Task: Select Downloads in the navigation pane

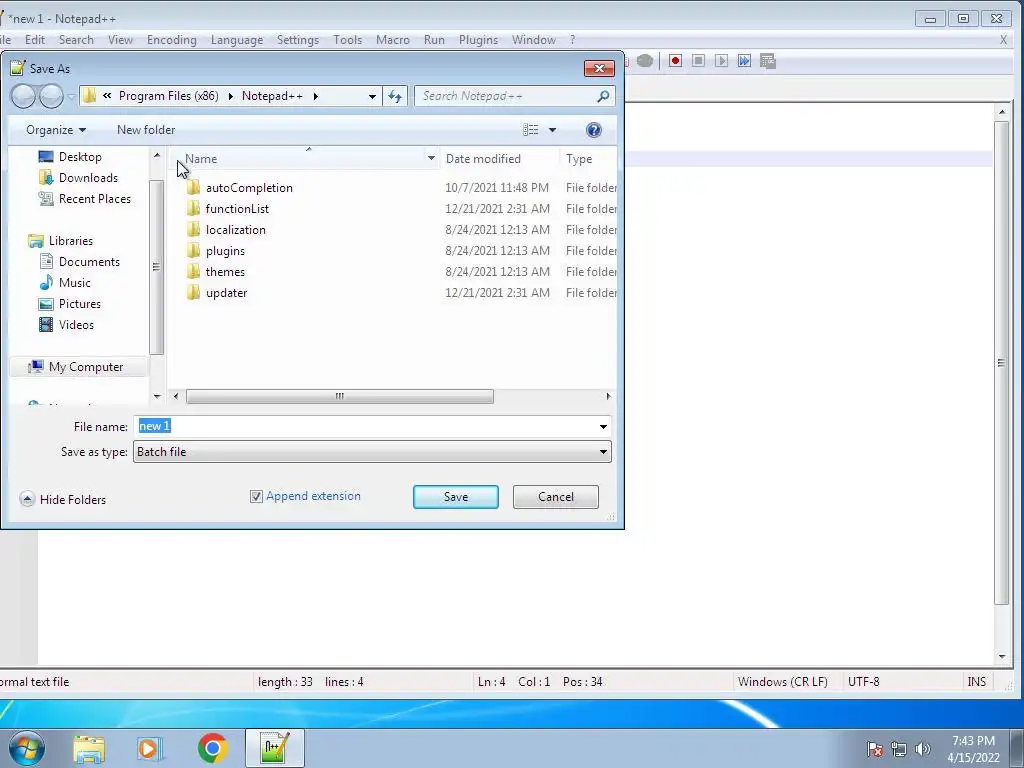Action: click(88, 178)
